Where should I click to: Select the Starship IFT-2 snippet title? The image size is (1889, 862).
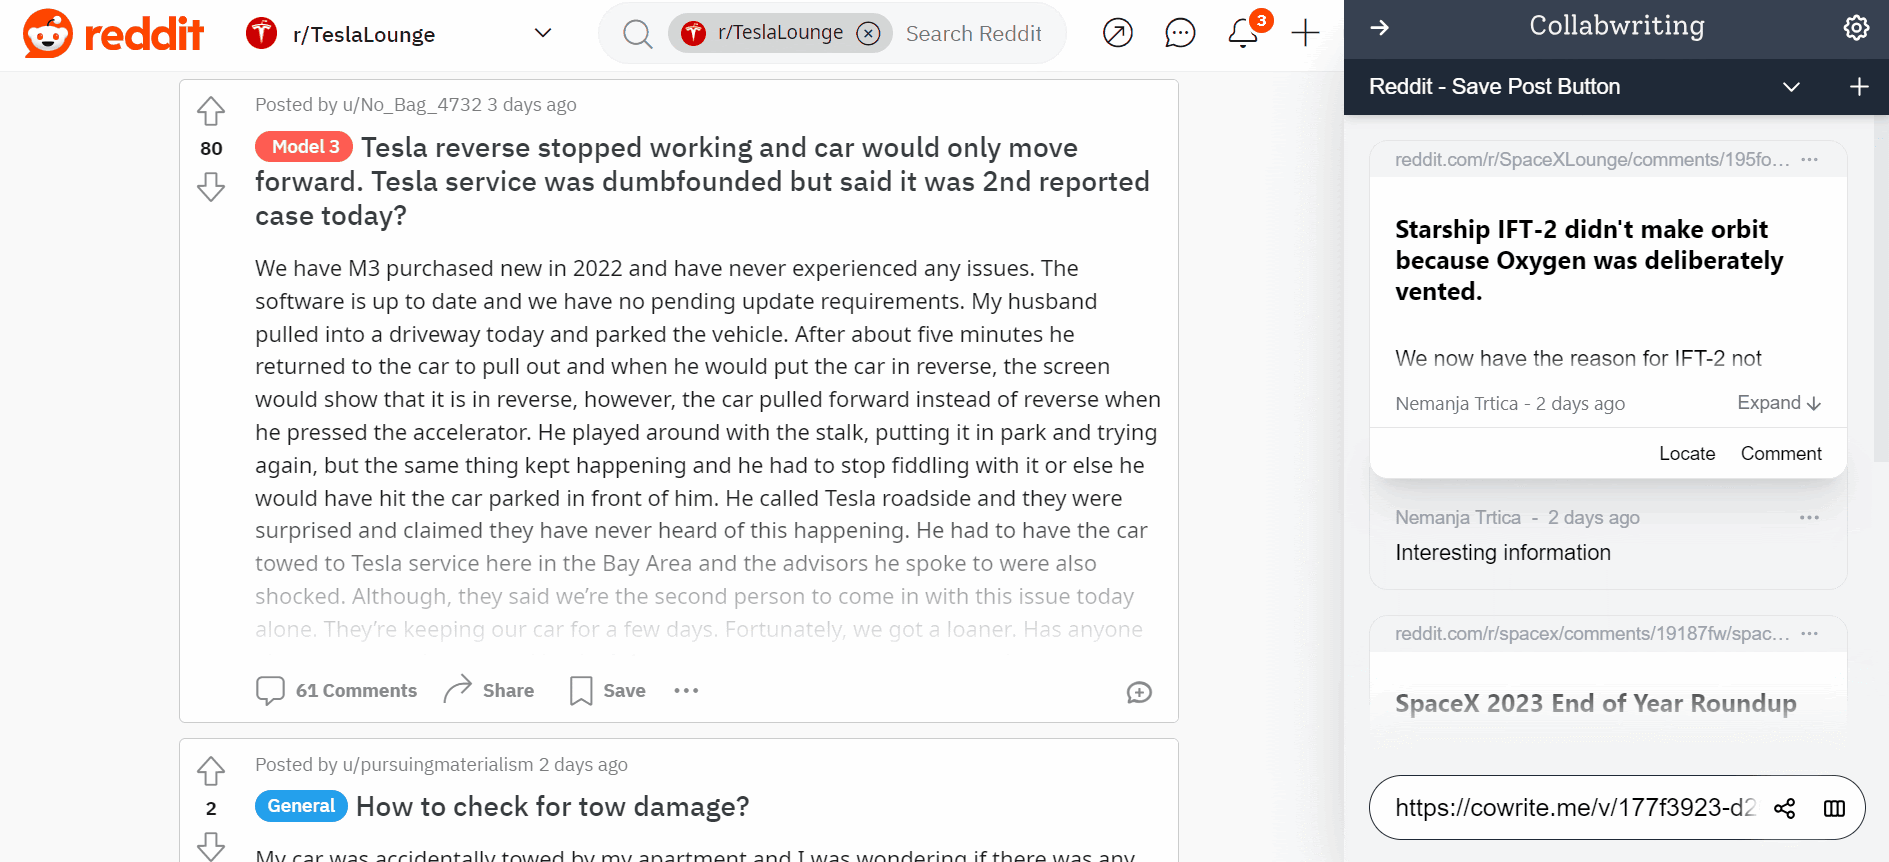pyautogui.click(x=1589, y=260)
